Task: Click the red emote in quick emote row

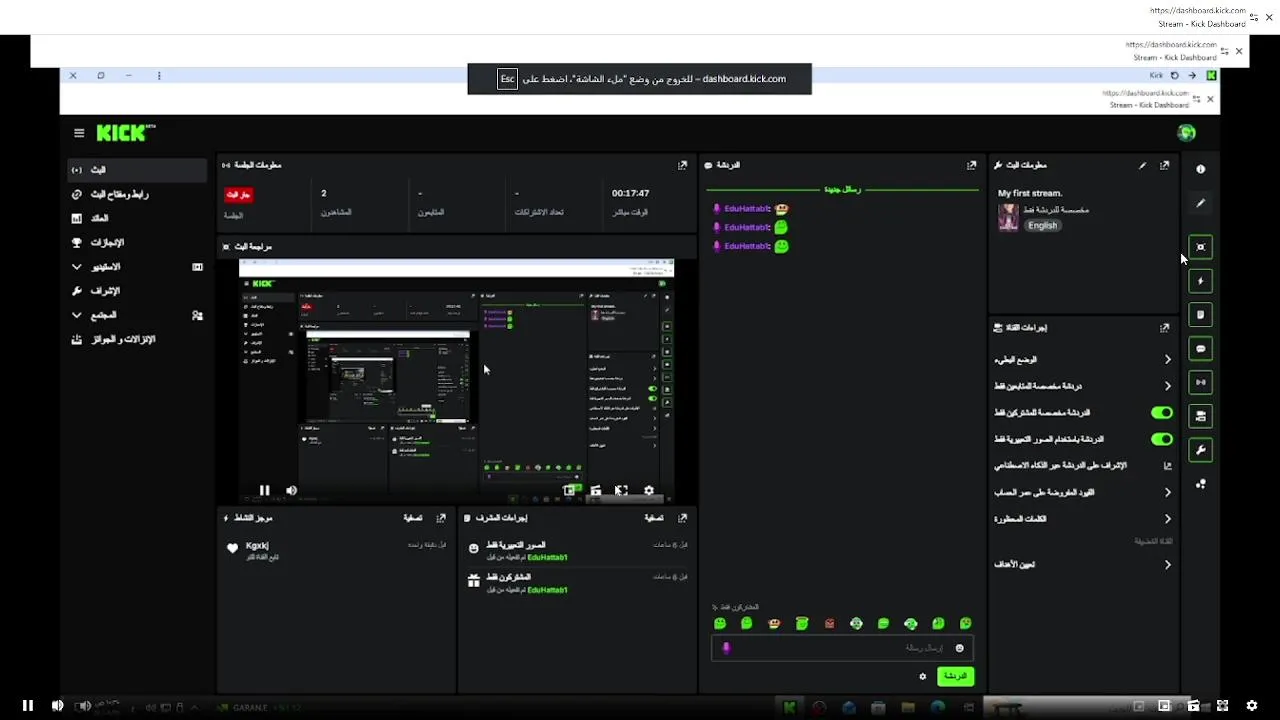Action: coord(829,624)
